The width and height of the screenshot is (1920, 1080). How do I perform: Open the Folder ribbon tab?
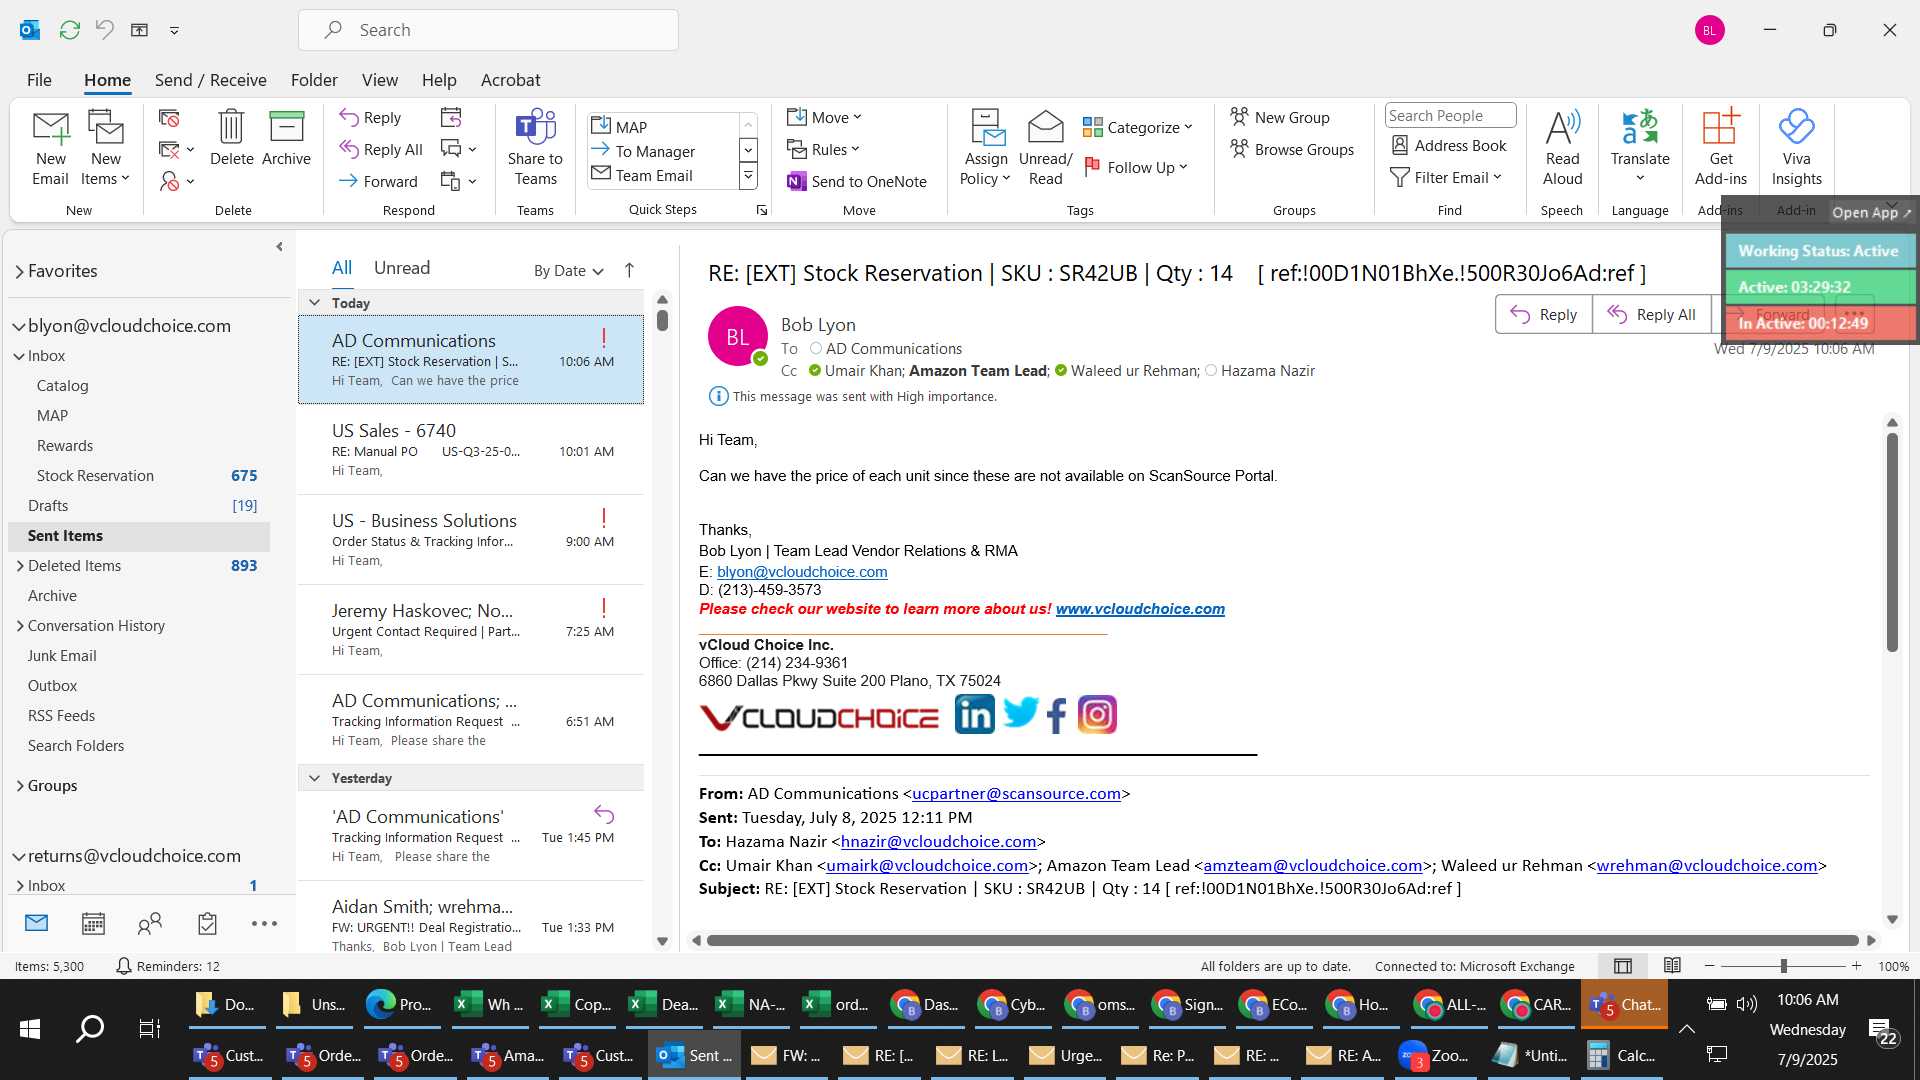314,80
